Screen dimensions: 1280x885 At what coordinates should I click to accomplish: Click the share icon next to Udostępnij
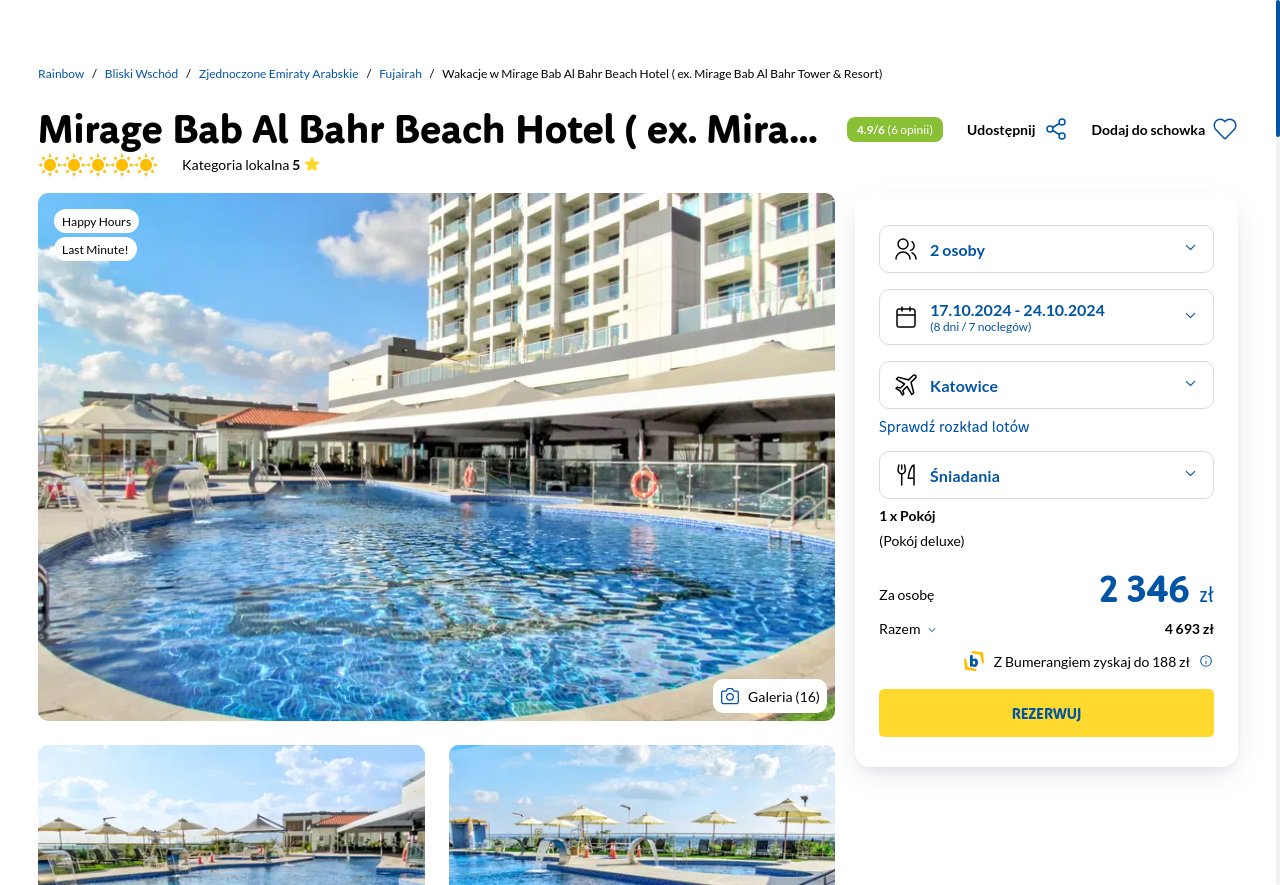(x=1056, y=129)
